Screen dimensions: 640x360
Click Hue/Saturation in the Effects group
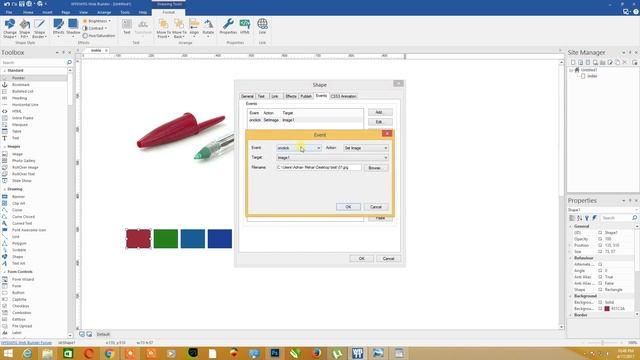pos(99,36)
